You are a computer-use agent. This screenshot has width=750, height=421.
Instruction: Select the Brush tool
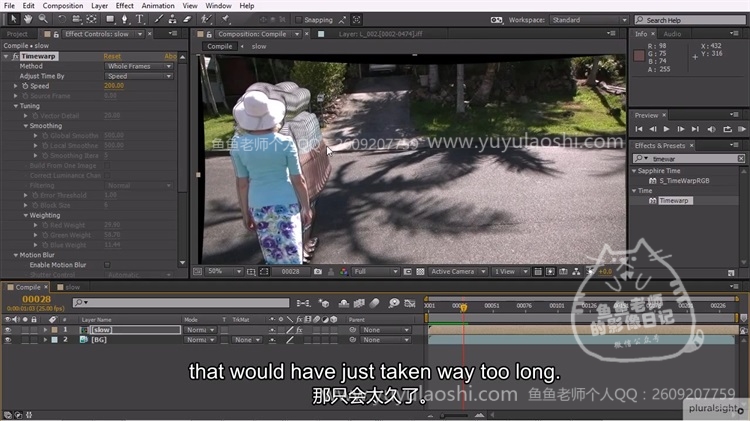coord(159,19)
